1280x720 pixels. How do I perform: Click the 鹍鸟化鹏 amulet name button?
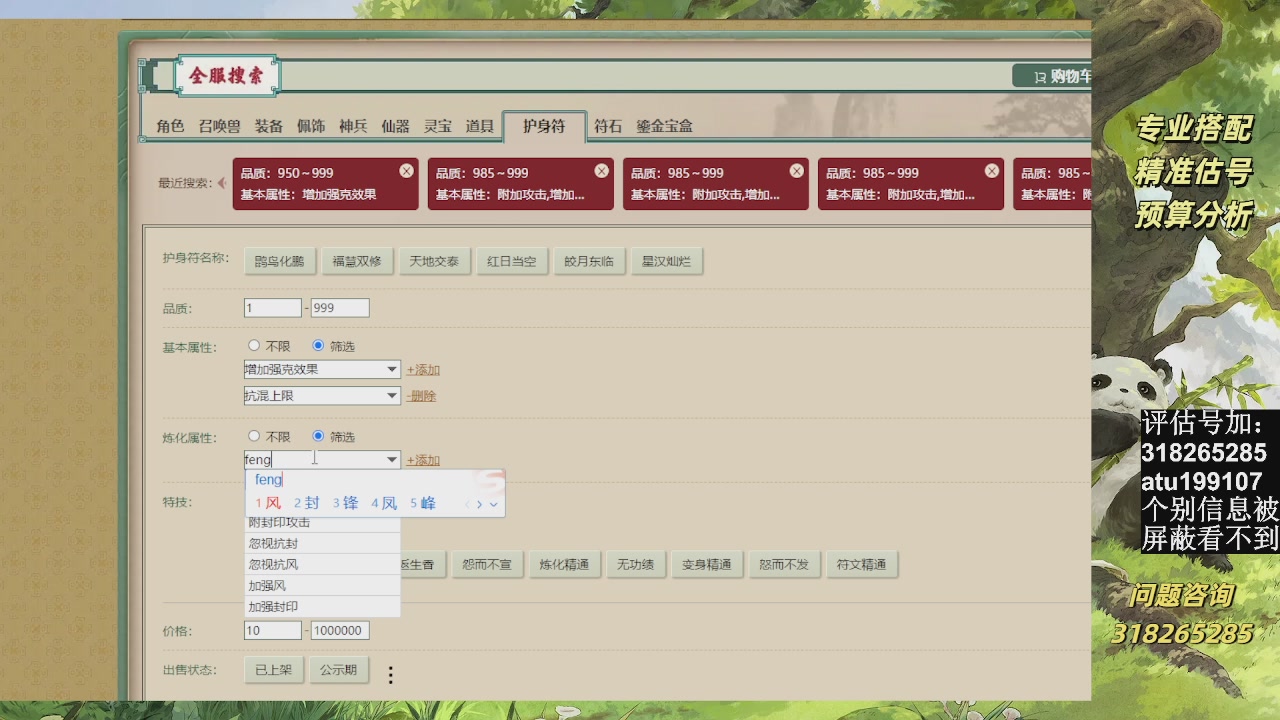[x=279, y=262]
